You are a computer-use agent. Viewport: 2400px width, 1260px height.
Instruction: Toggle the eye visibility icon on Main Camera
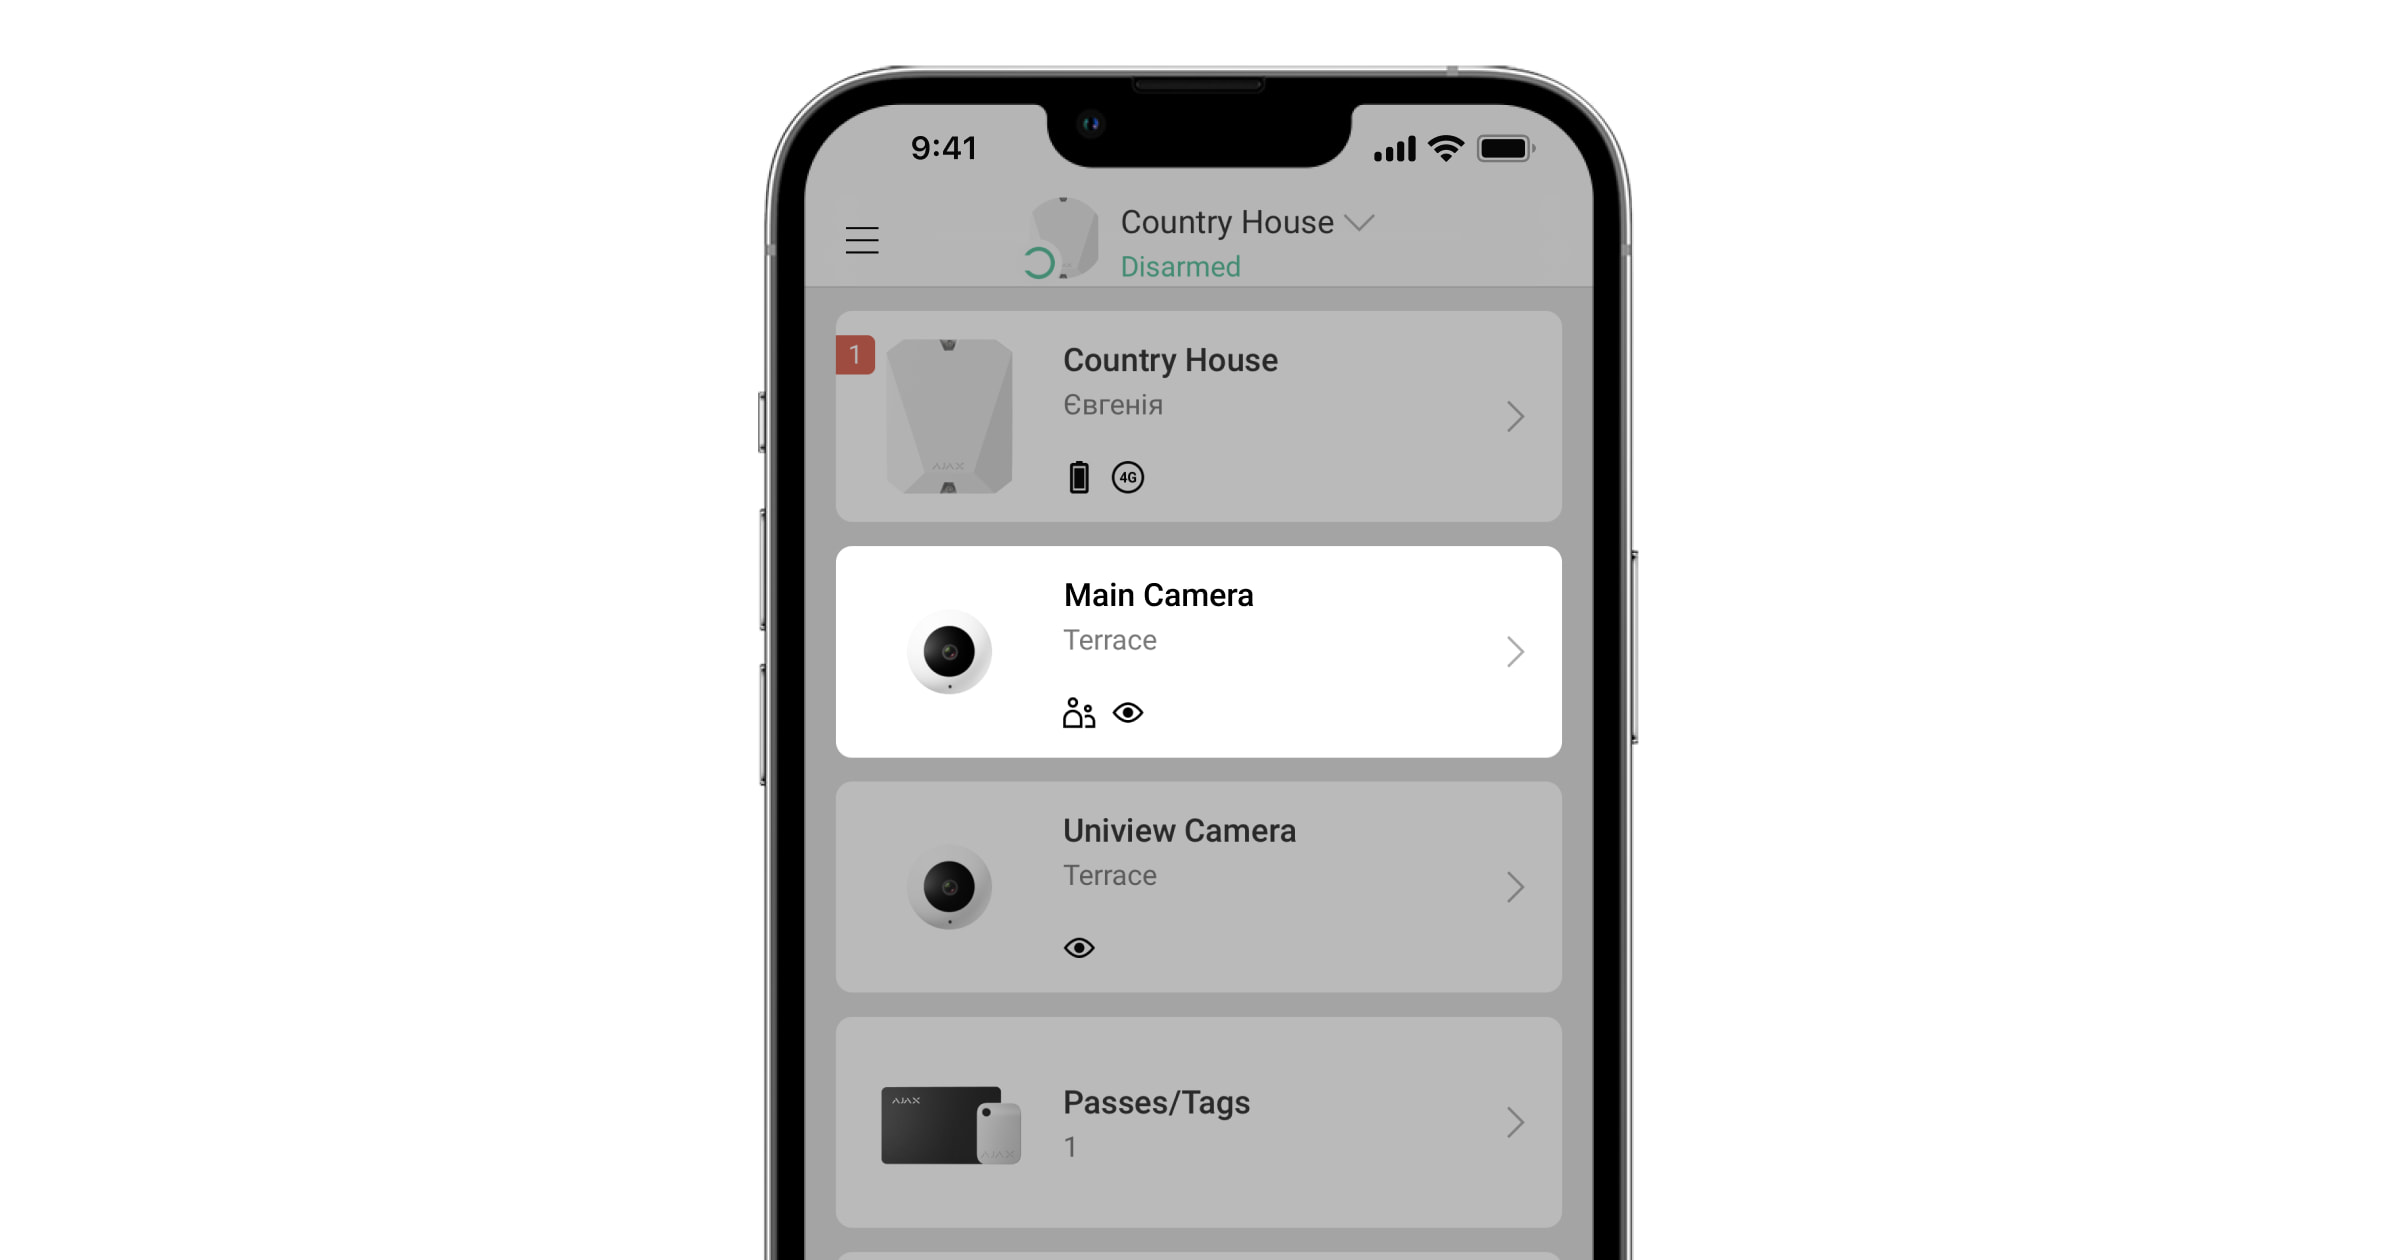pos(1129,713)
